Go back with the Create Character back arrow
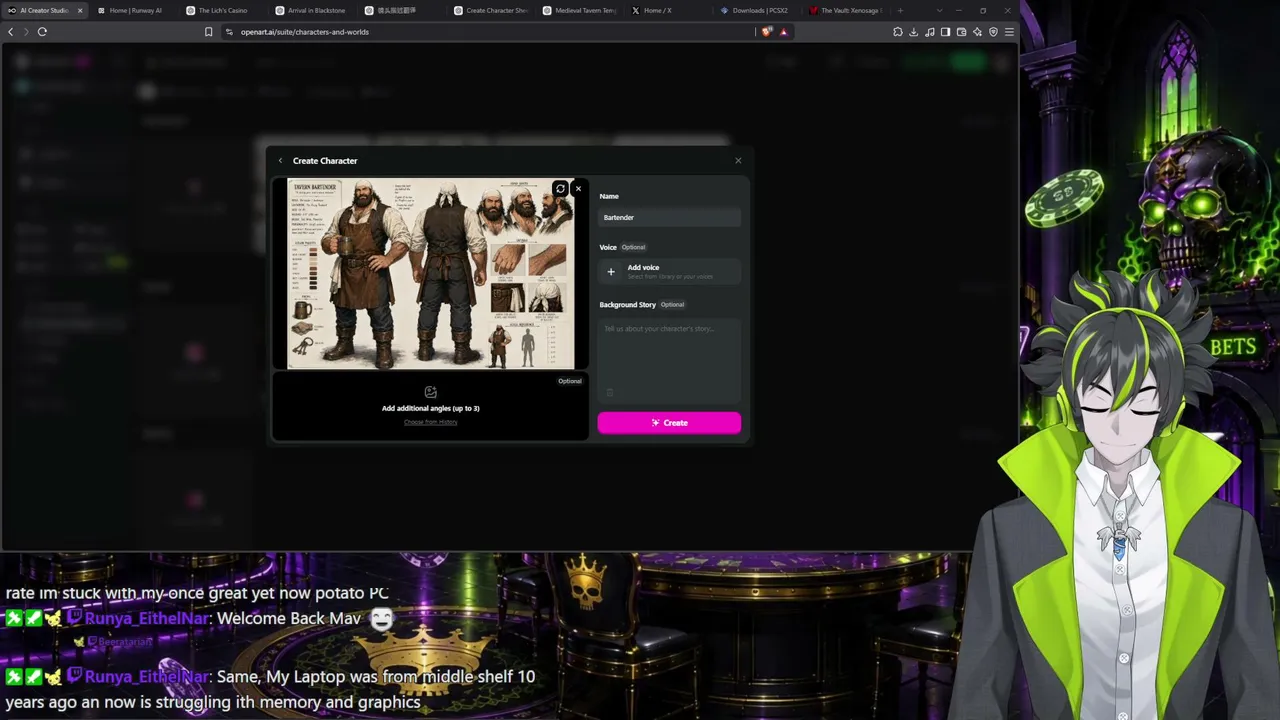The height and width of the screenshot is (720, 1280). tap(280, 160)
